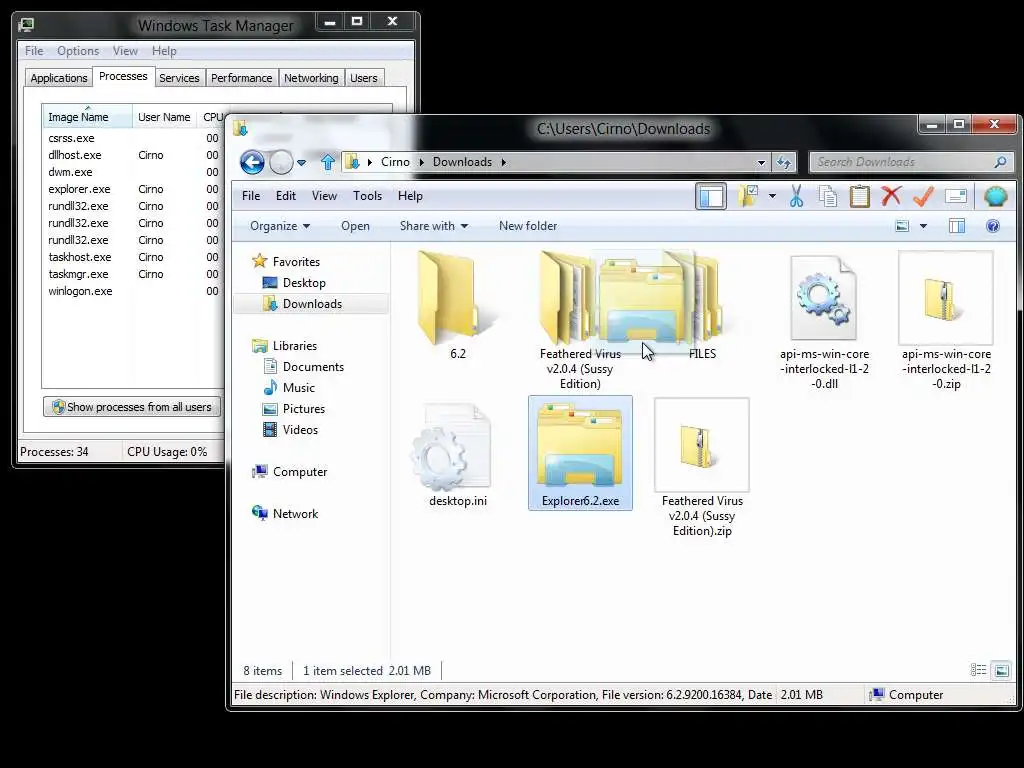The image size is (1024, 768).
Task: Open the Organize dropdown
Action: [x=280, y=226]
